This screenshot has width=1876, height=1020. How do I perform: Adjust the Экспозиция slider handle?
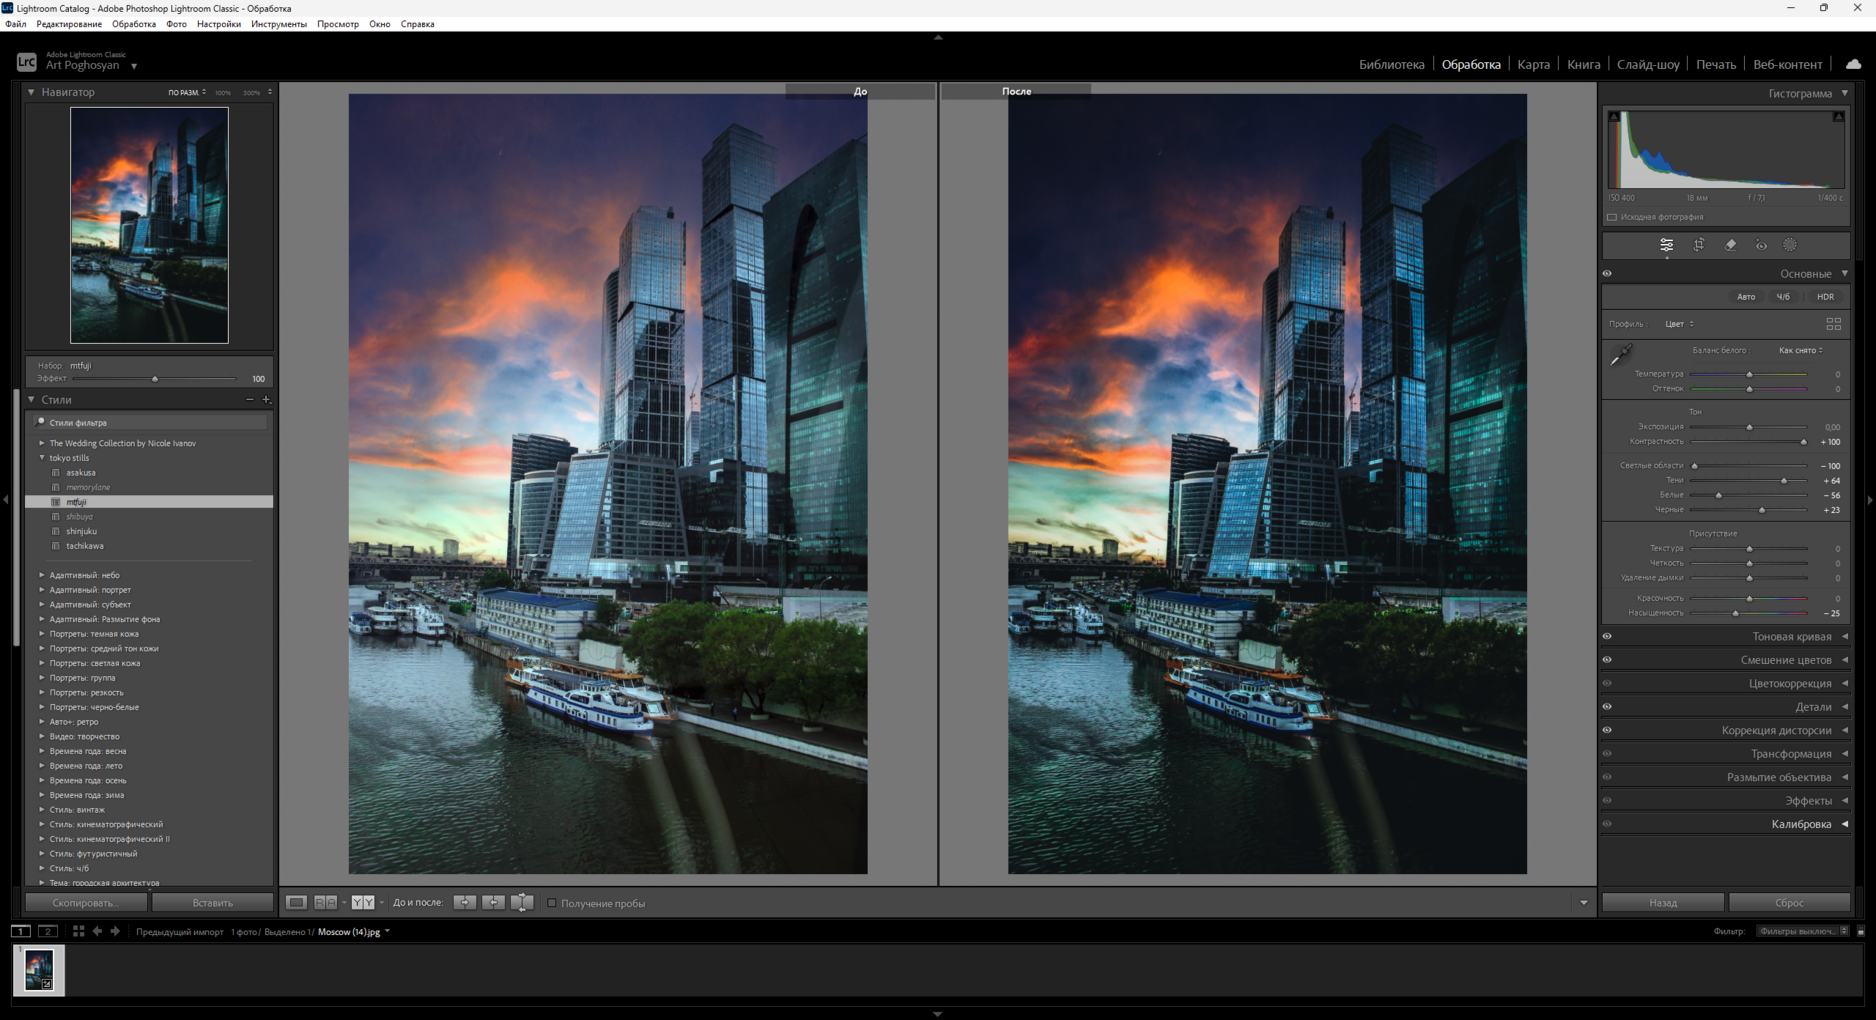1749,427
